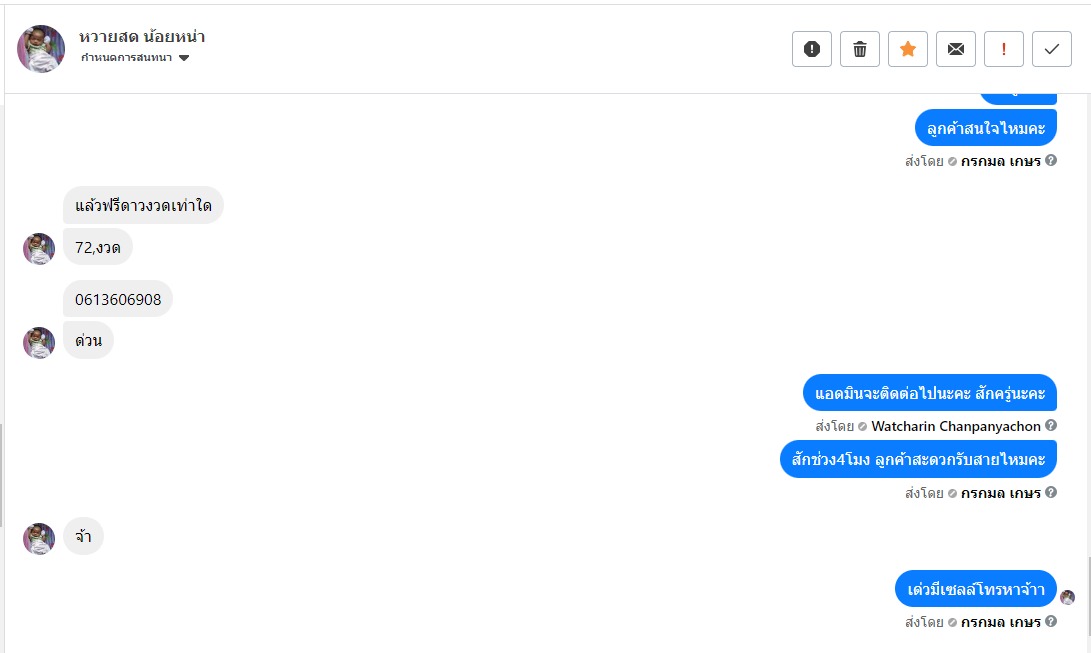Select the phone number message 0613606908
Screen dimensions: 1091x653
pyautogui.click(x=118, y=299)
